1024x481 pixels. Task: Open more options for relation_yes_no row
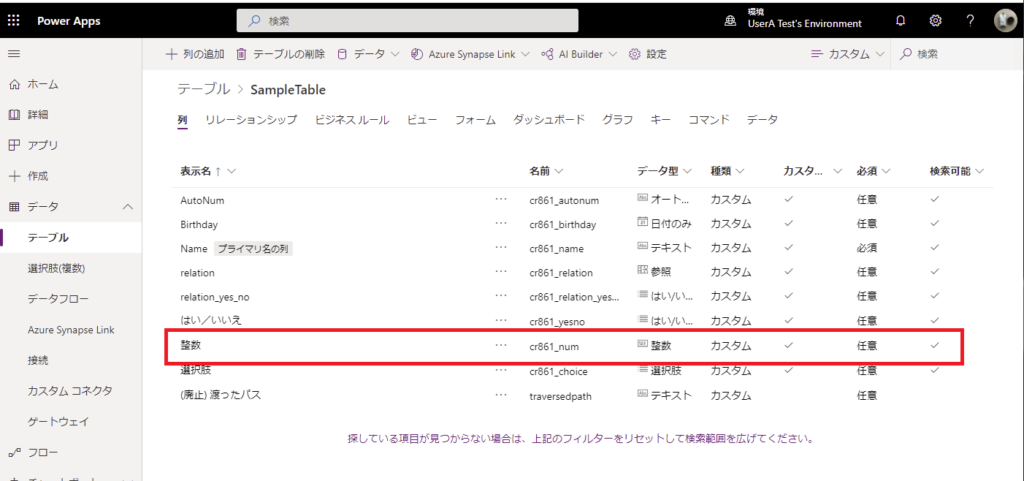(501, 296)
